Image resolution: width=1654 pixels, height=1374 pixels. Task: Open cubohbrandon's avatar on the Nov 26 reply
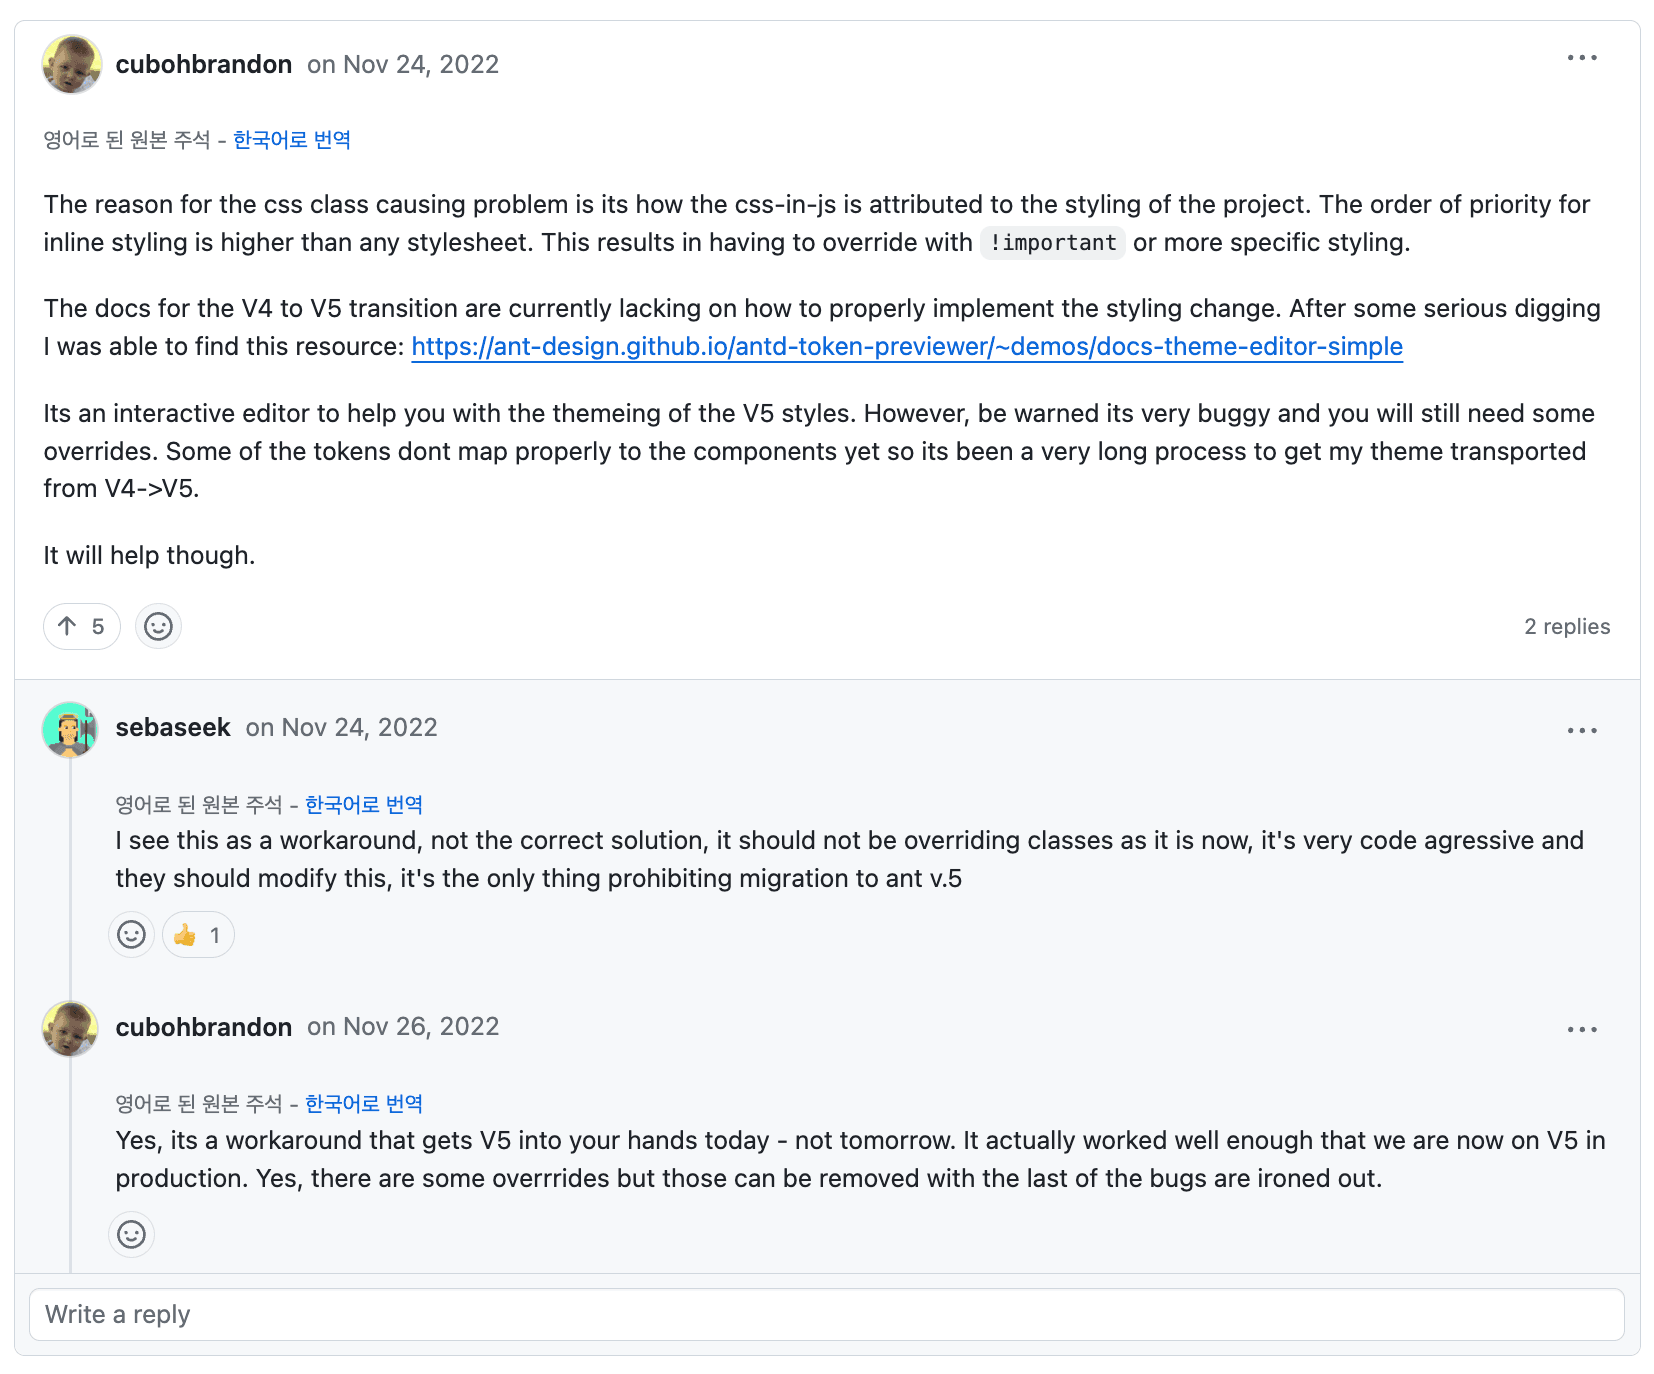70,1028
